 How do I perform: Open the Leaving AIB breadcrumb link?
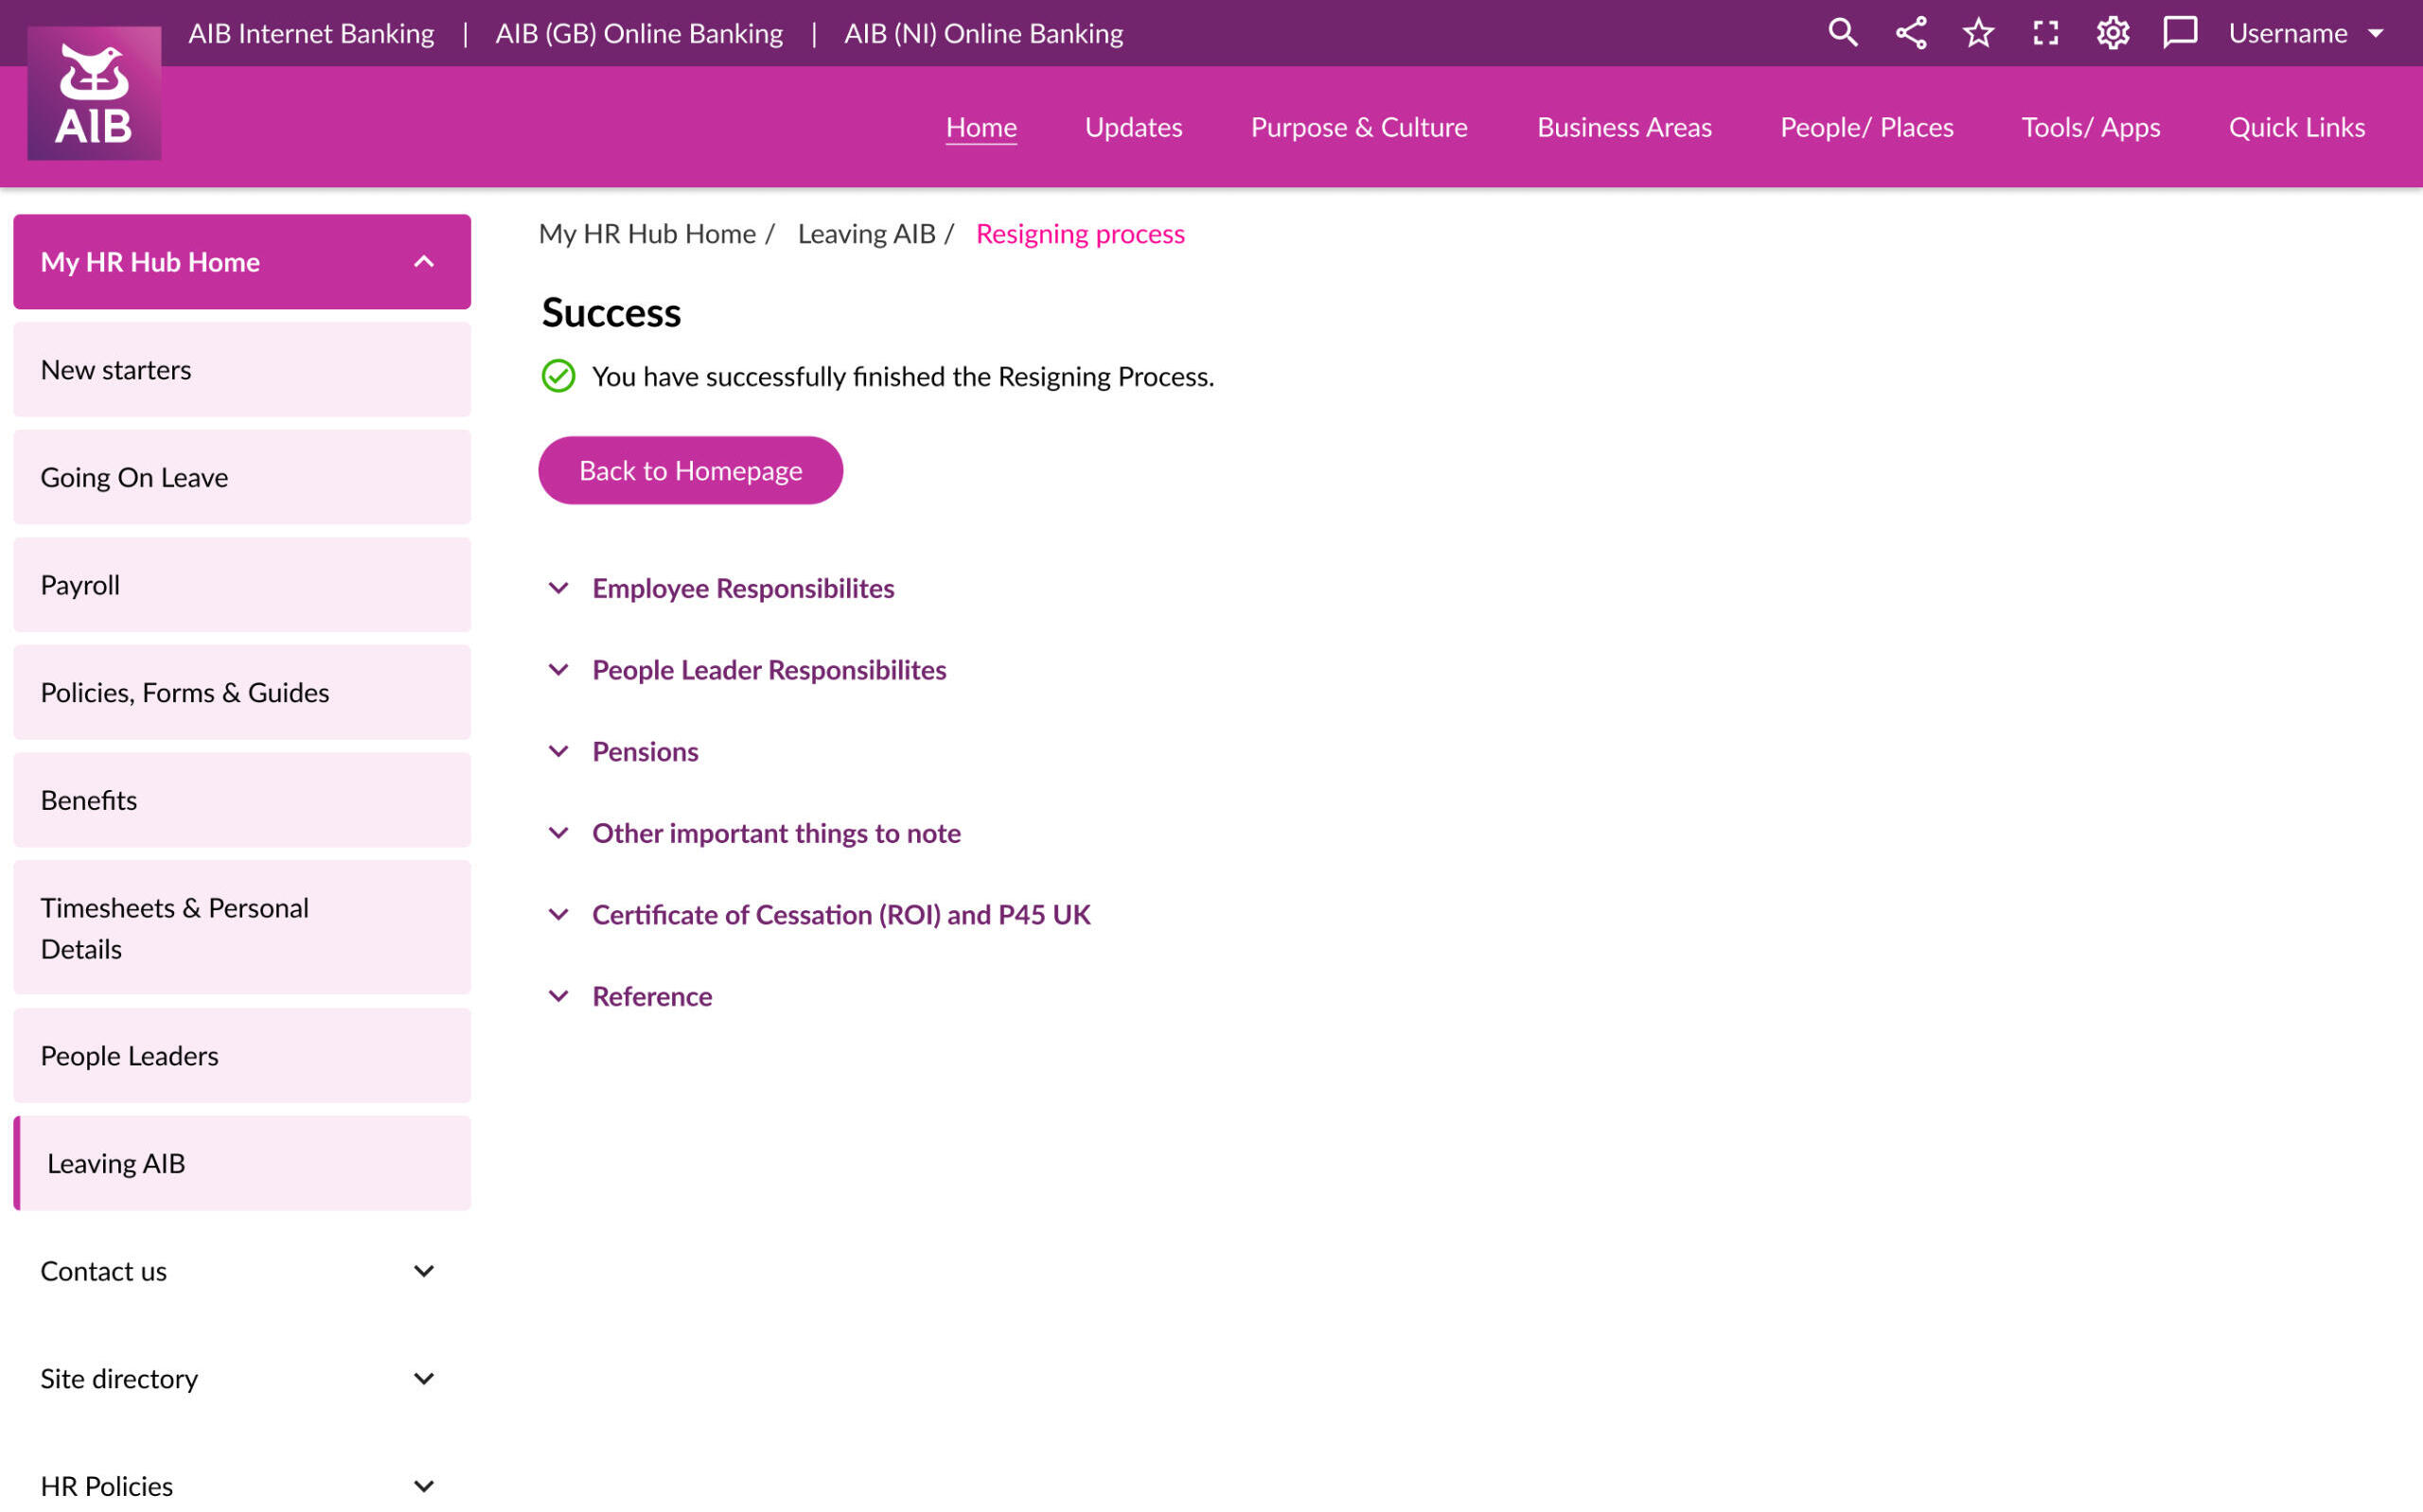pos(866,233)
